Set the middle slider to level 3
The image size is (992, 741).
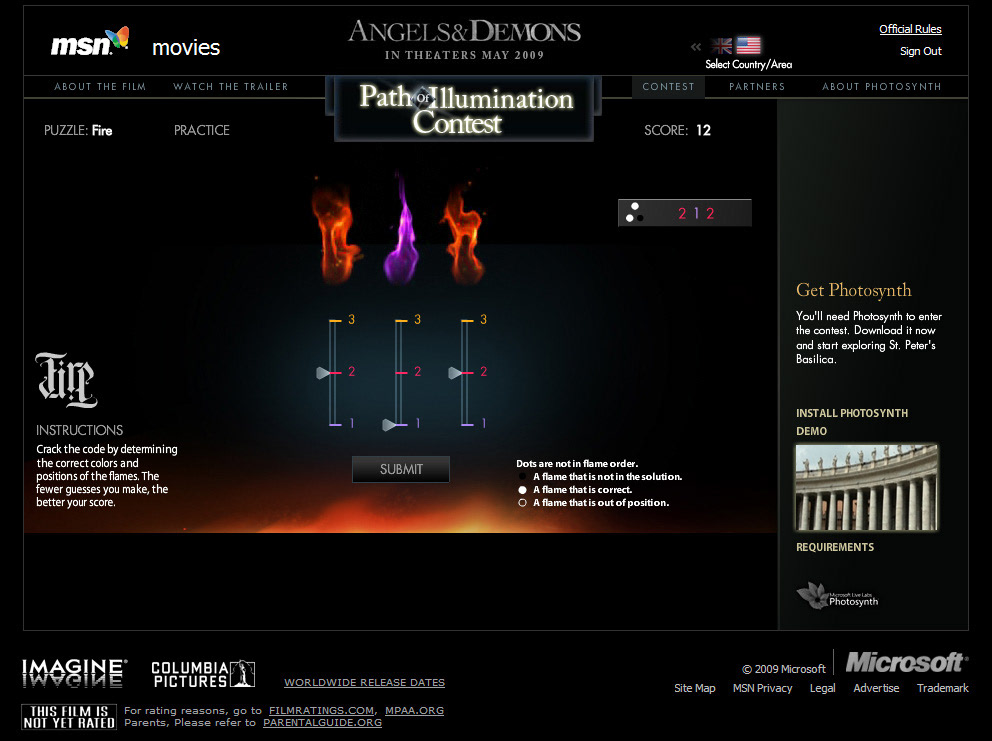[x=402, y=321]
